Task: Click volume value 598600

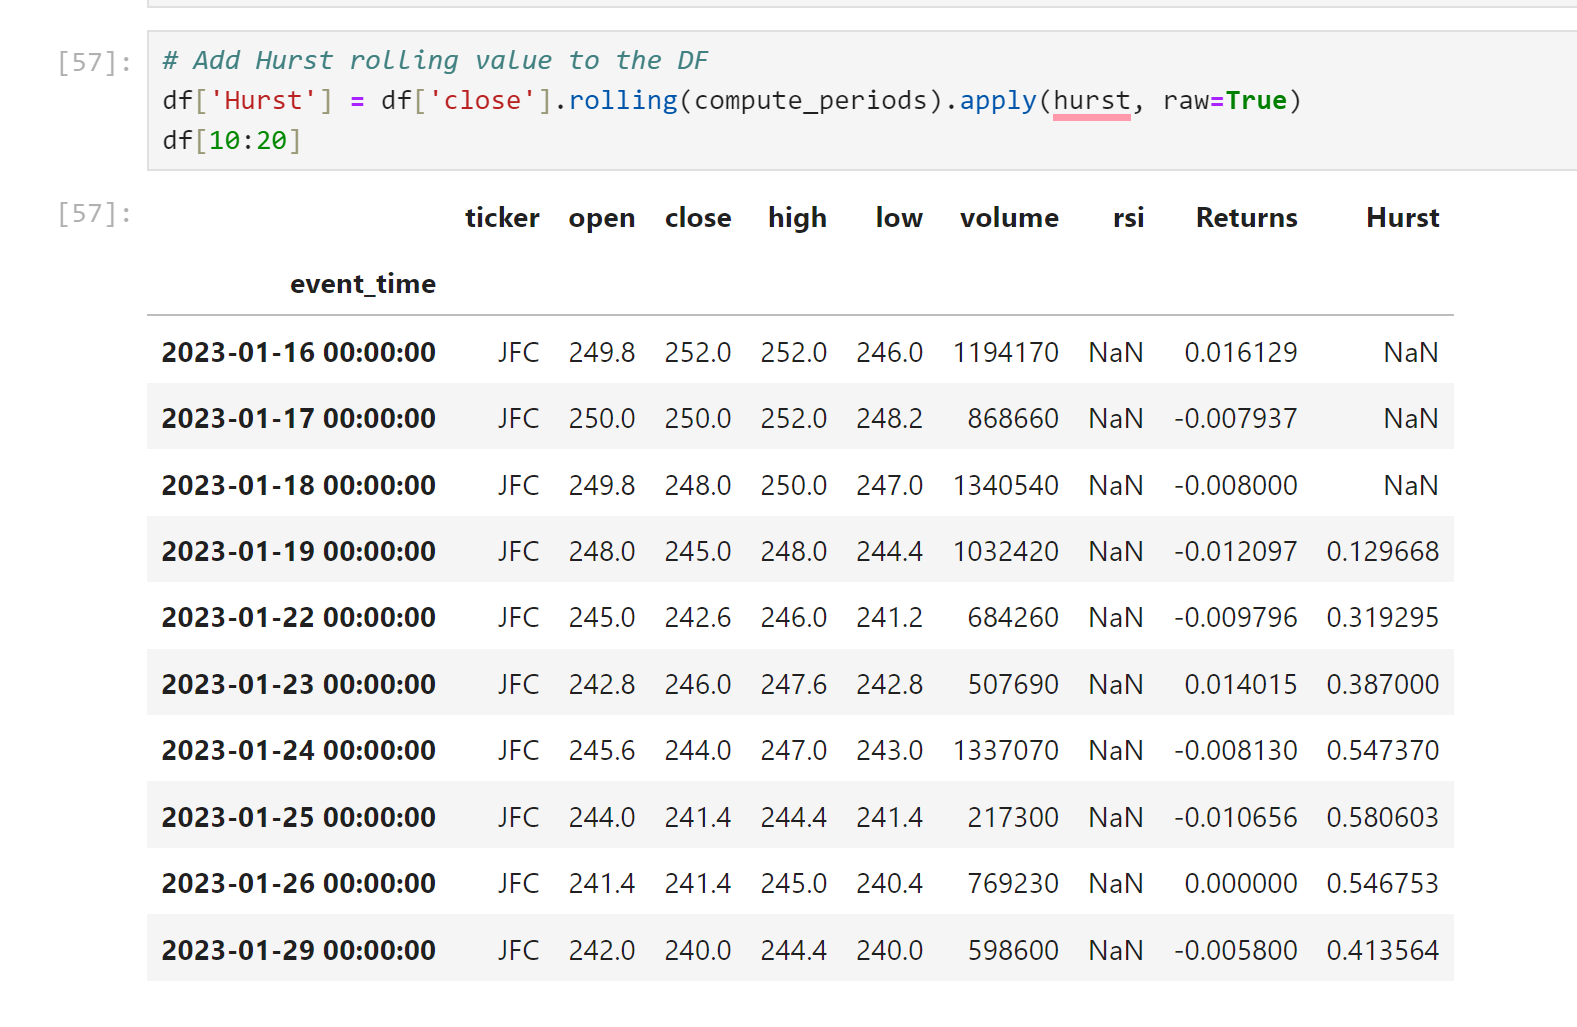Action: point(1013,950)
